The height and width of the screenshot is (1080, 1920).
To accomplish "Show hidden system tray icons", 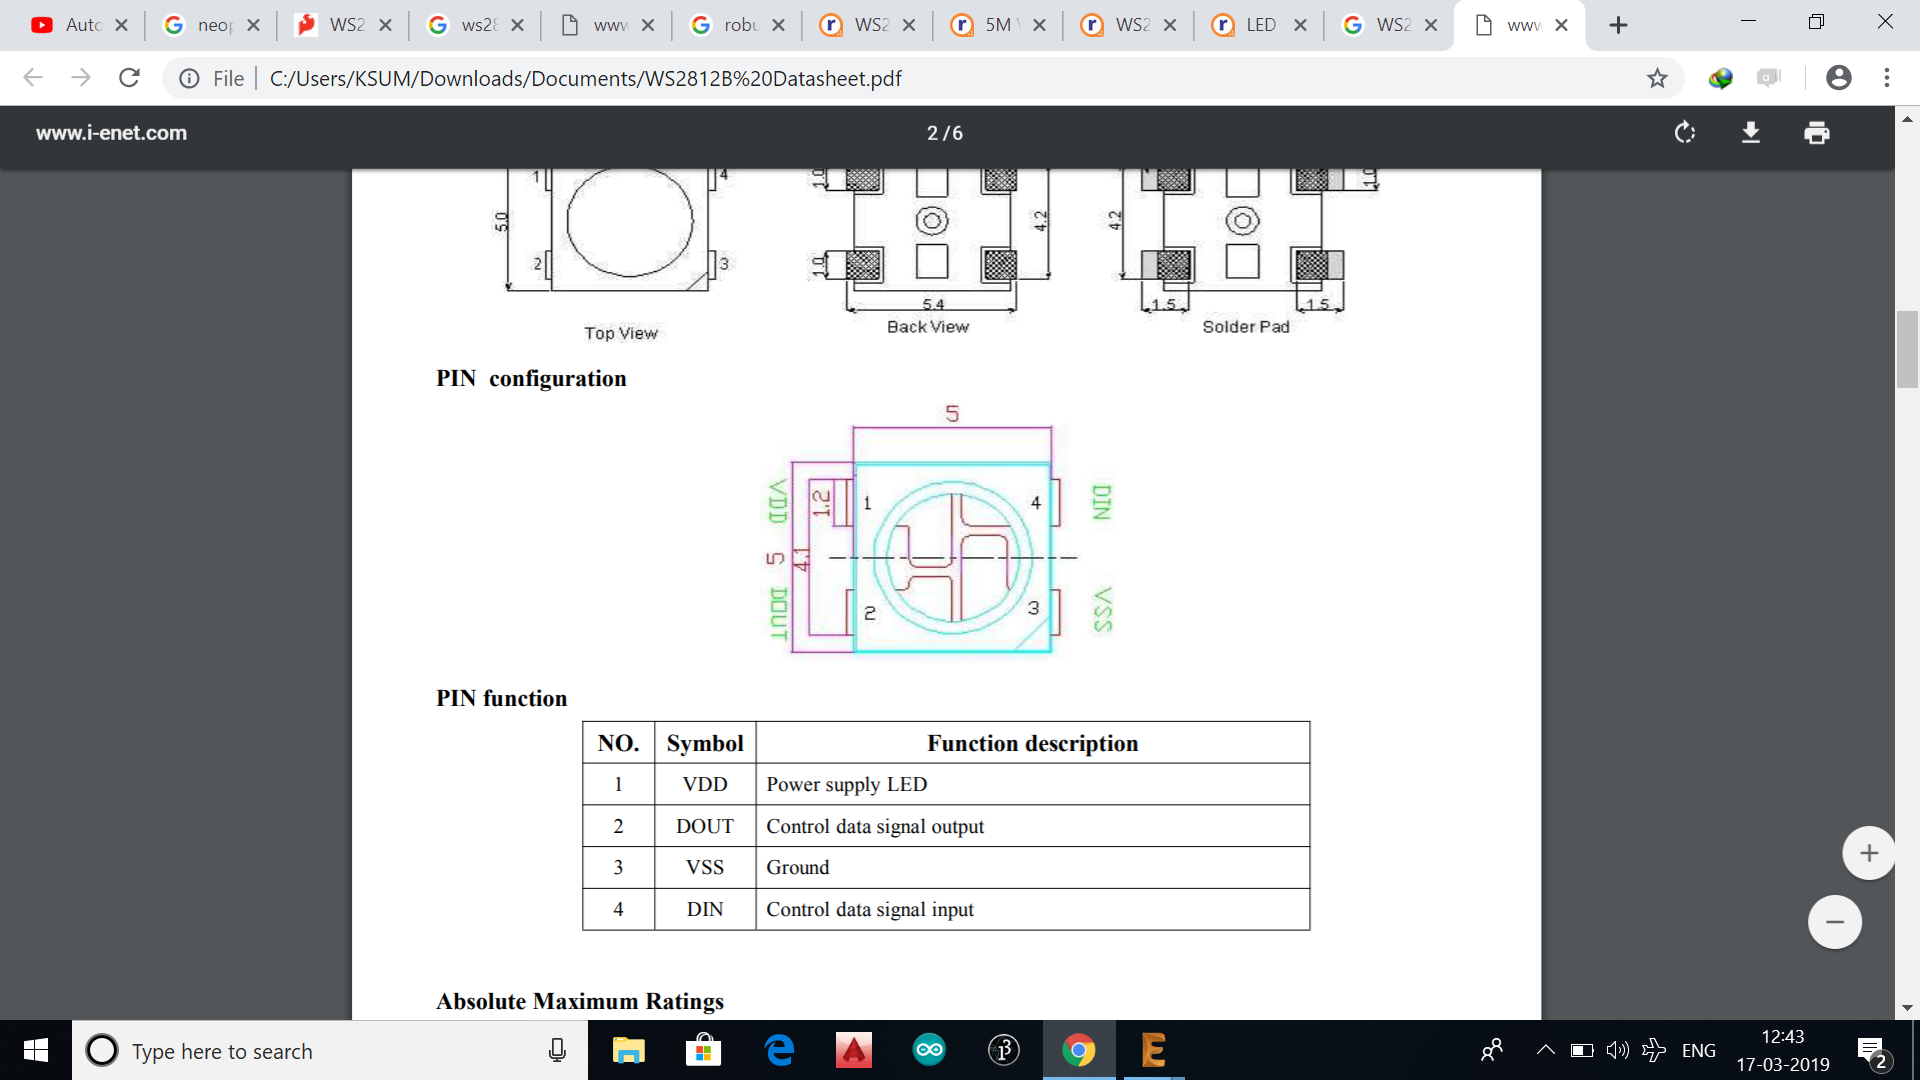I will tap(1545, 1050).
